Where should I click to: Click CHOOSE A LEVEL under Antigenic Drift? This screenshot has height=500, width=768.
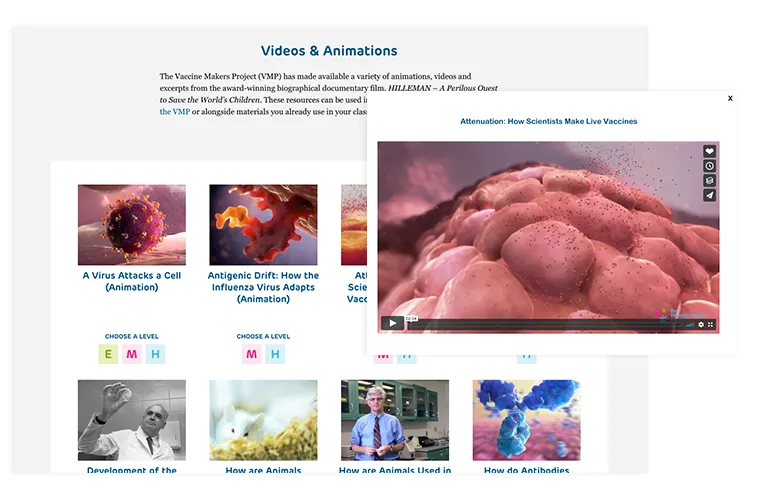[264, 336]
